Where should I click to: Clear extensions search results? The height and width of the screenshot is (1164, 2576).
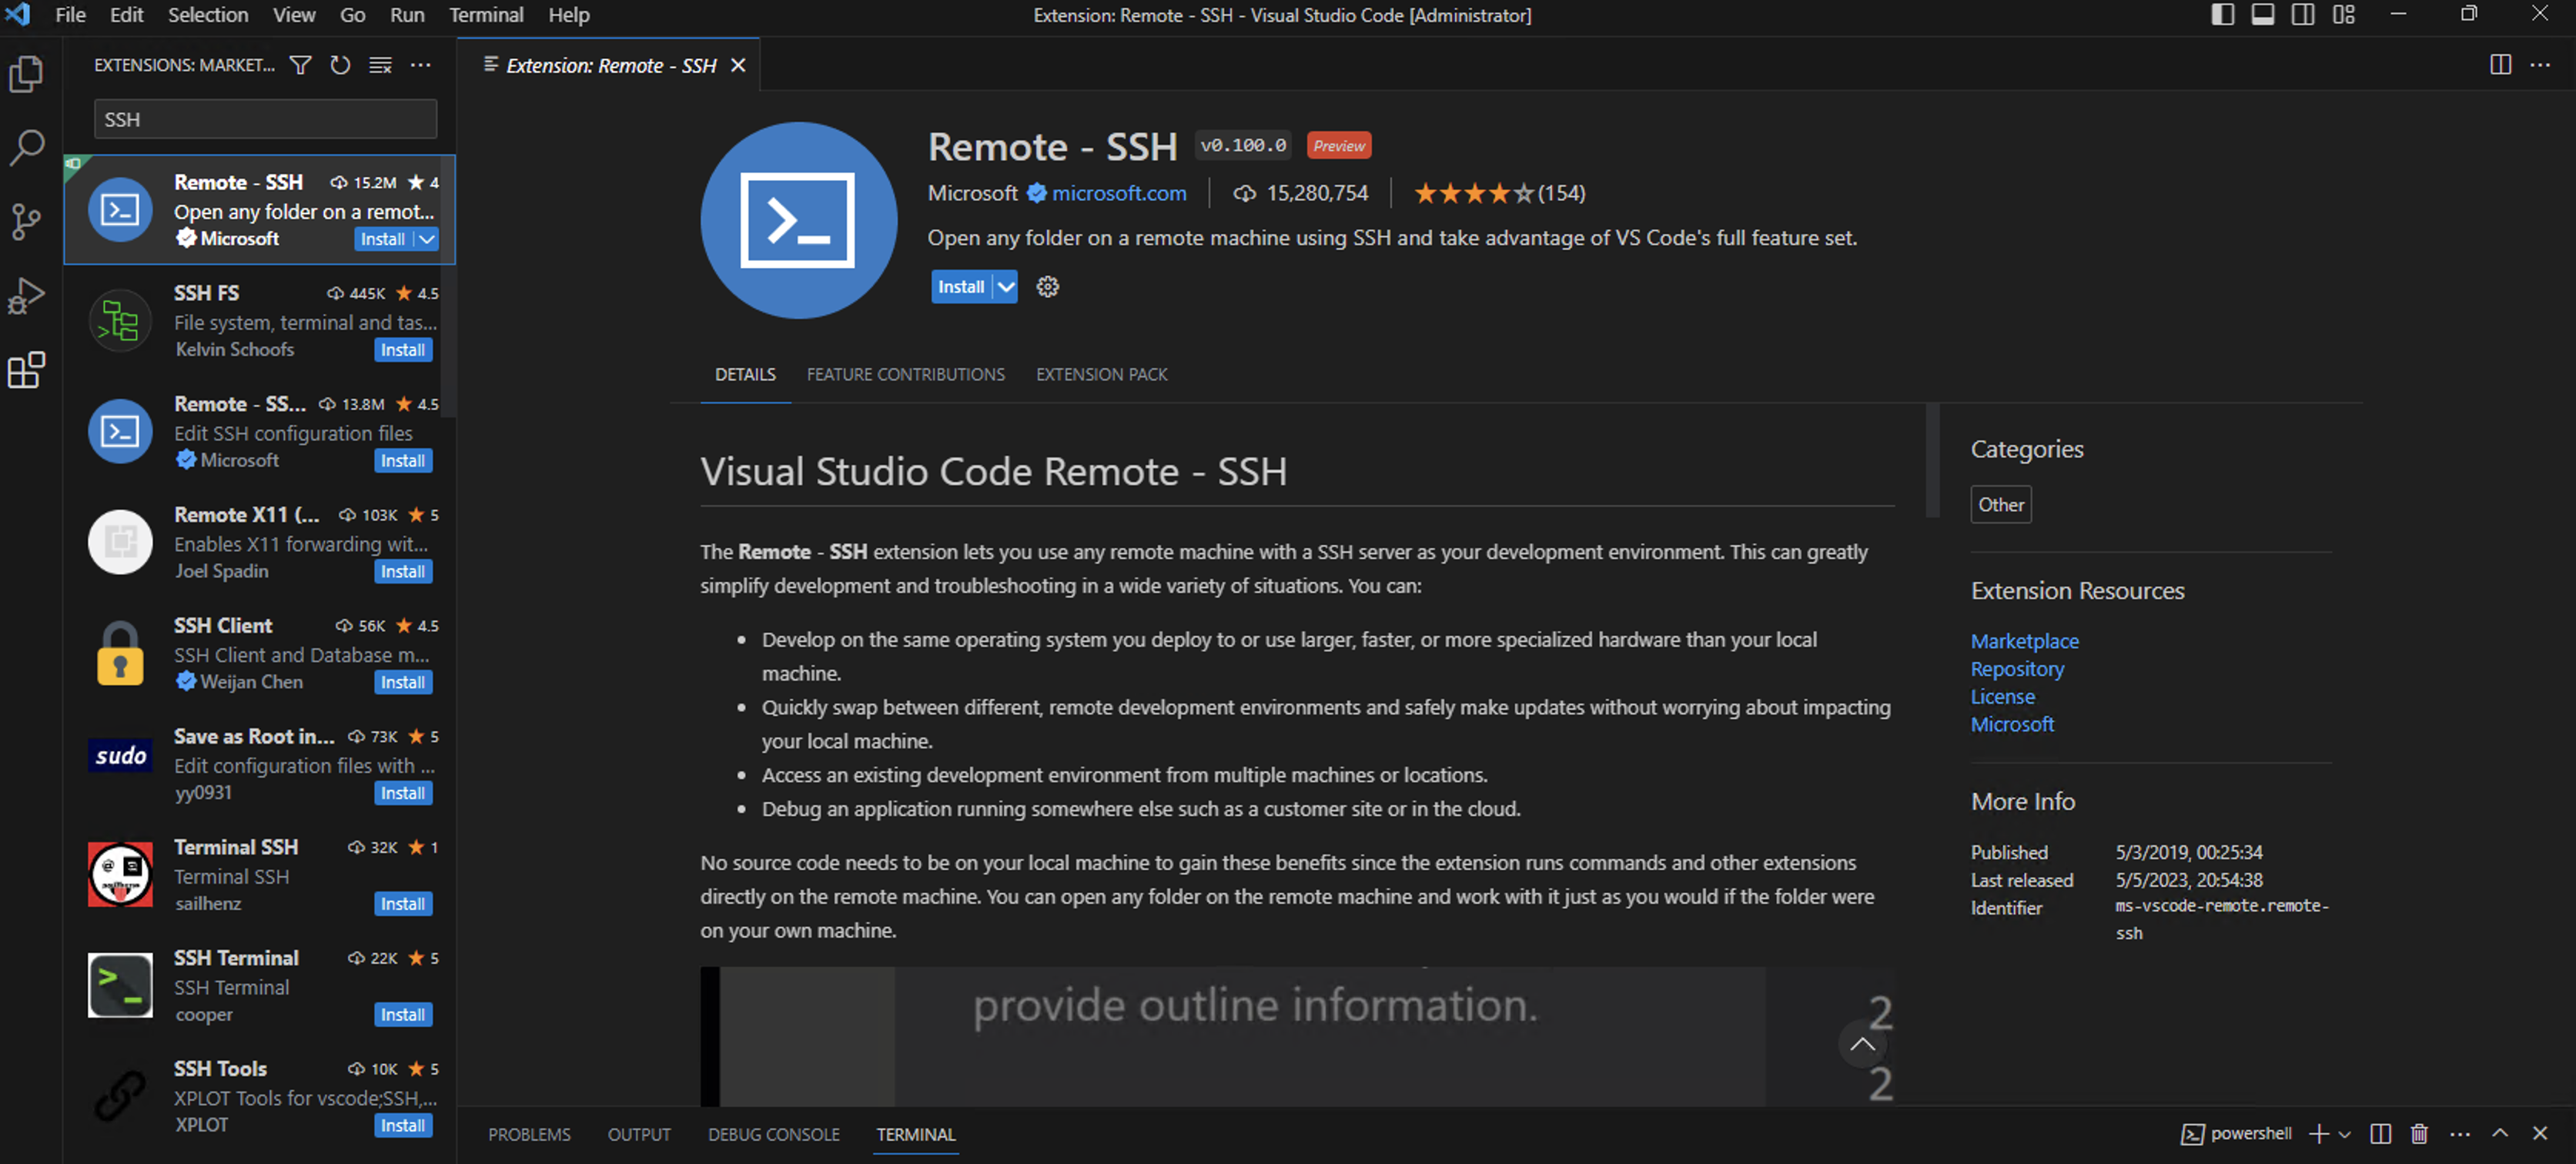pyautogui.click(x=380, y=65)
